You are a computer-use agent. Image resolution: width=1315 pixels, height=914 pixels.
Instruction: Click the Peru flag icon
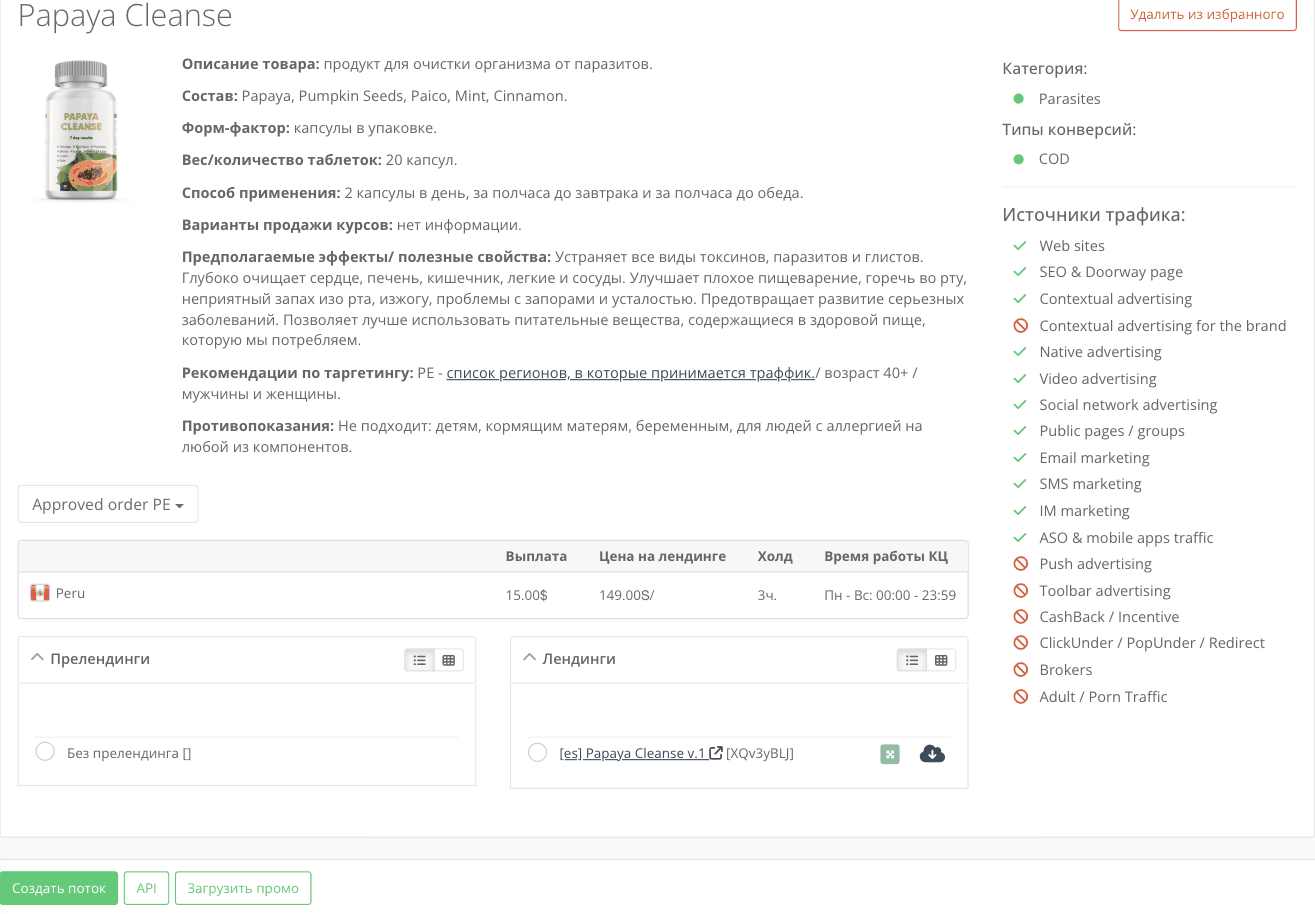tap(40, 593)
